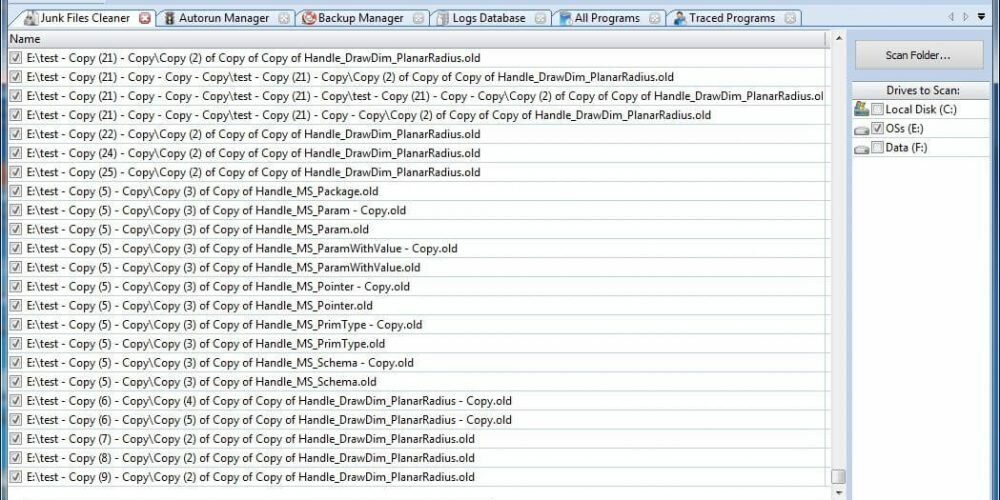
Task: Click the Local Disk (C:) drive icon
Action: pyautogui.click(x=862, y=109)
